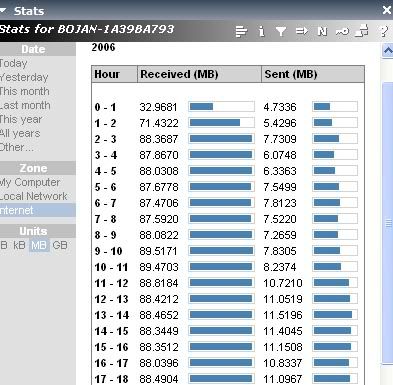Image resolution: width=393 pixels, height=385 pixels.
Task: Select This month date range
Action: (25, 91)
